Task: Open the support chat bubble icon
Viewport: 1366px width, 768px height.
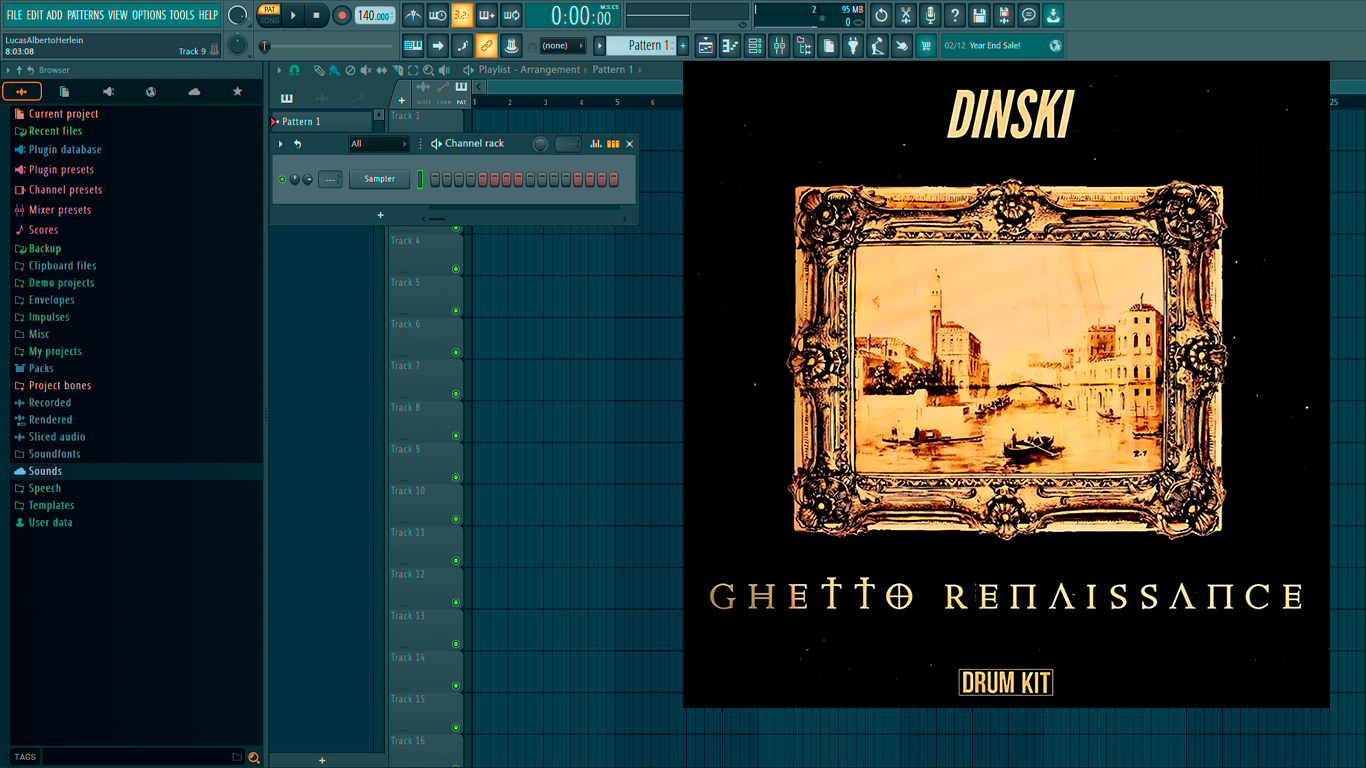Action: [x=1028, y=15]
